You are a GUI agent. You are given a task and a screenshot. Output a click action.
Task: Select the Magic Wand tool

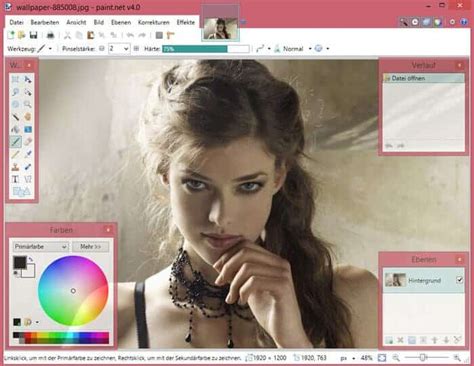tap(15, 117)
